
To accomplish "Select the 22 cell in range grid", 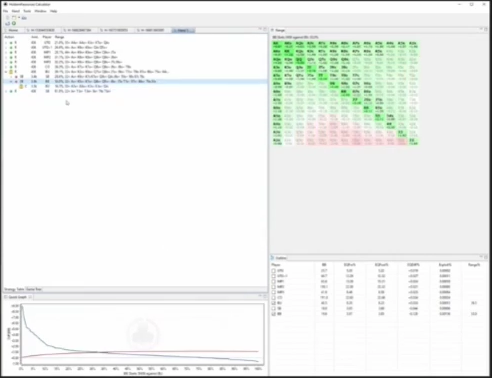I will (x=413, y=141).
